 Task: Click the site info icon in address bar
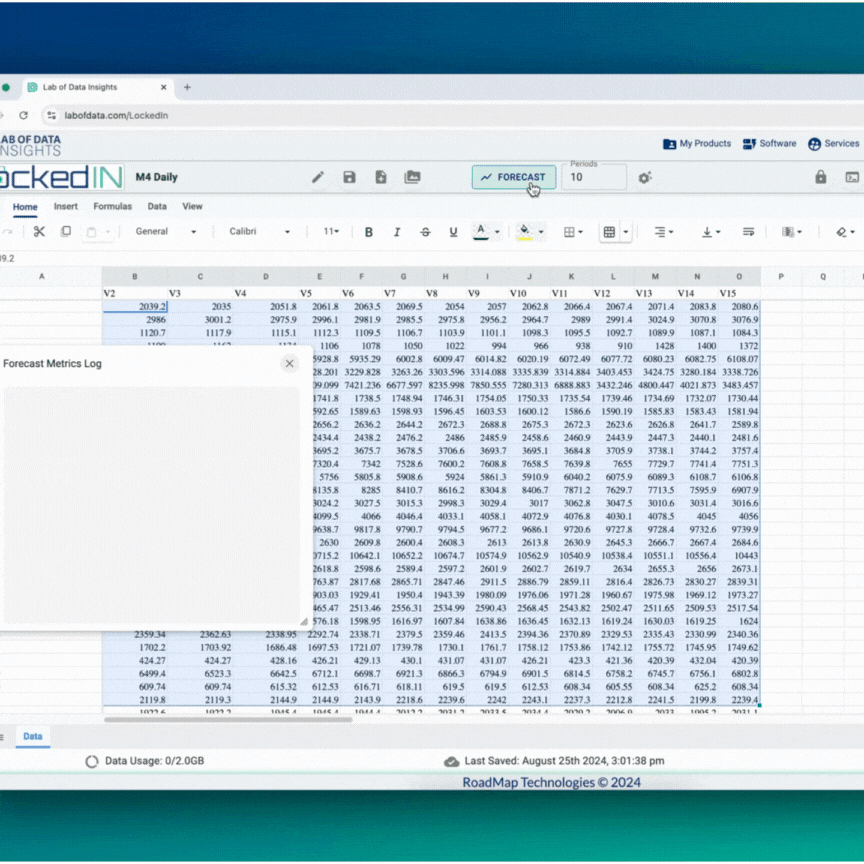tap(51, 115)
